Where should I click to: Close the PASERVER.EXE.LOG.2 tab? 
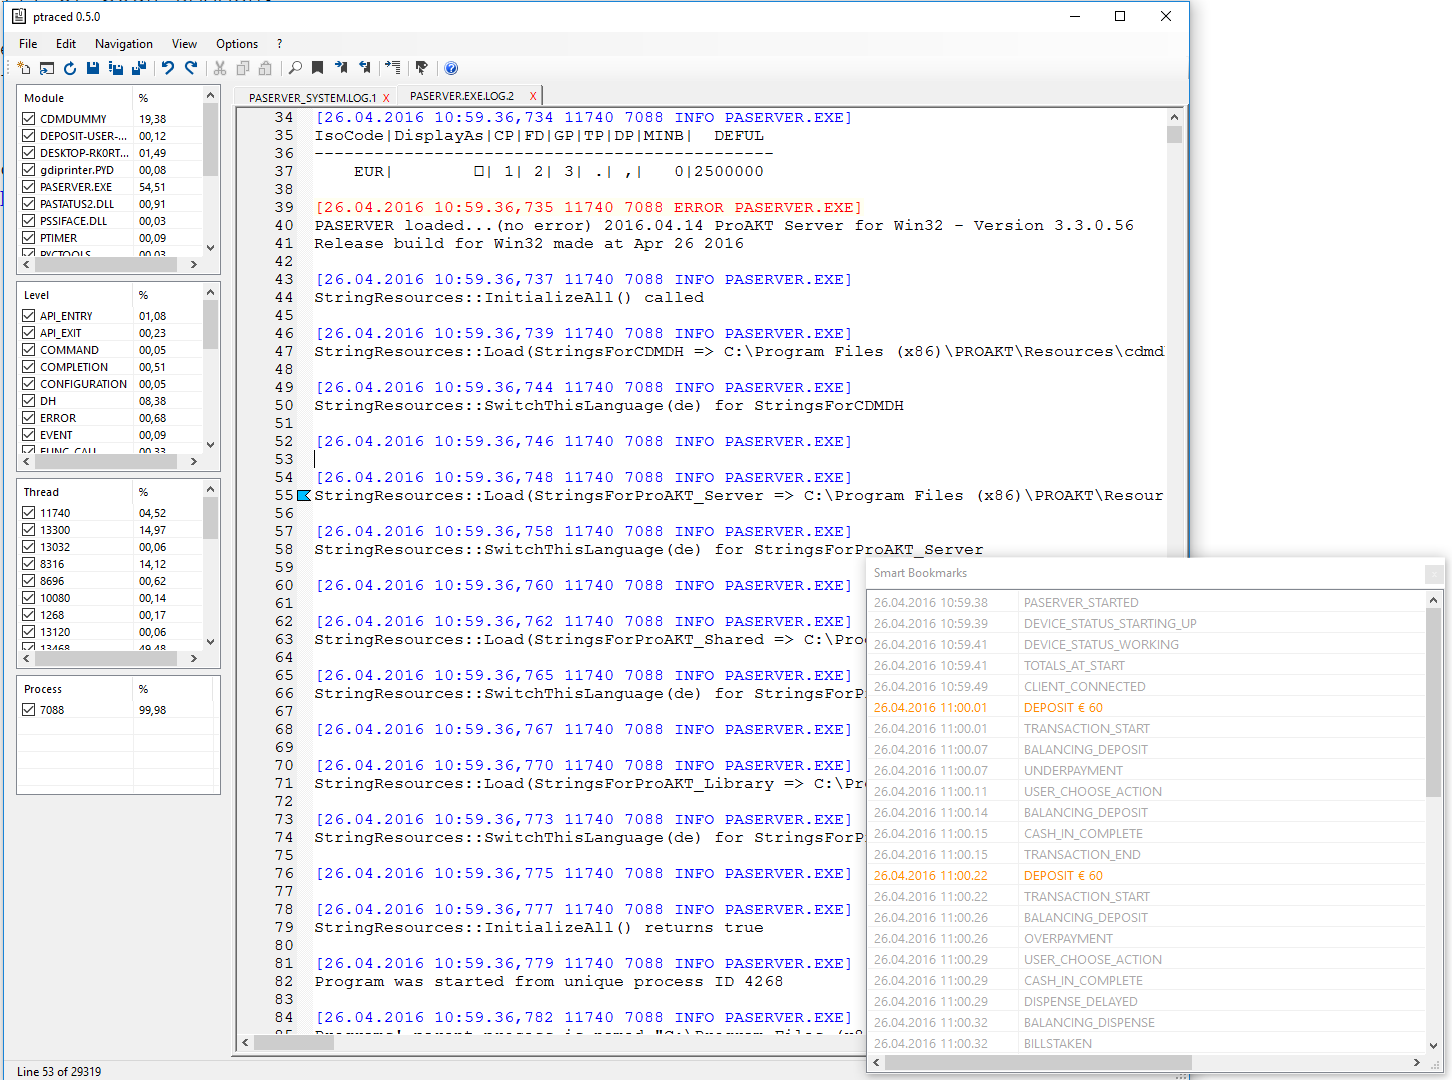click(533, 96)
